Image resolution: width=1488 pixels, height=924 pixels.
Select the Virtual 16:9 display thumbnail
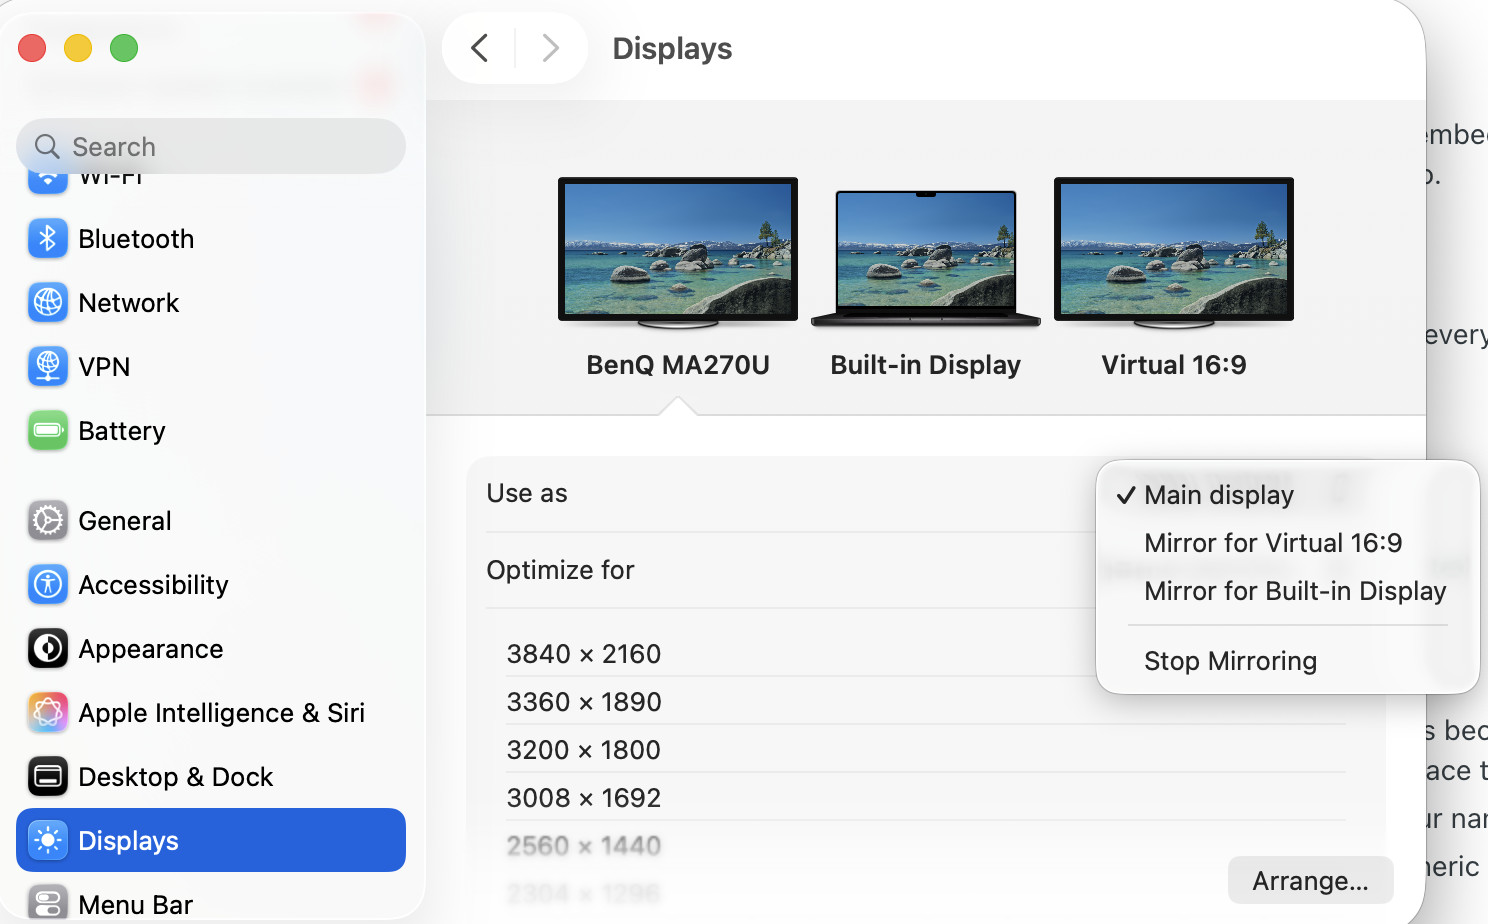(x=1174, y=252)
